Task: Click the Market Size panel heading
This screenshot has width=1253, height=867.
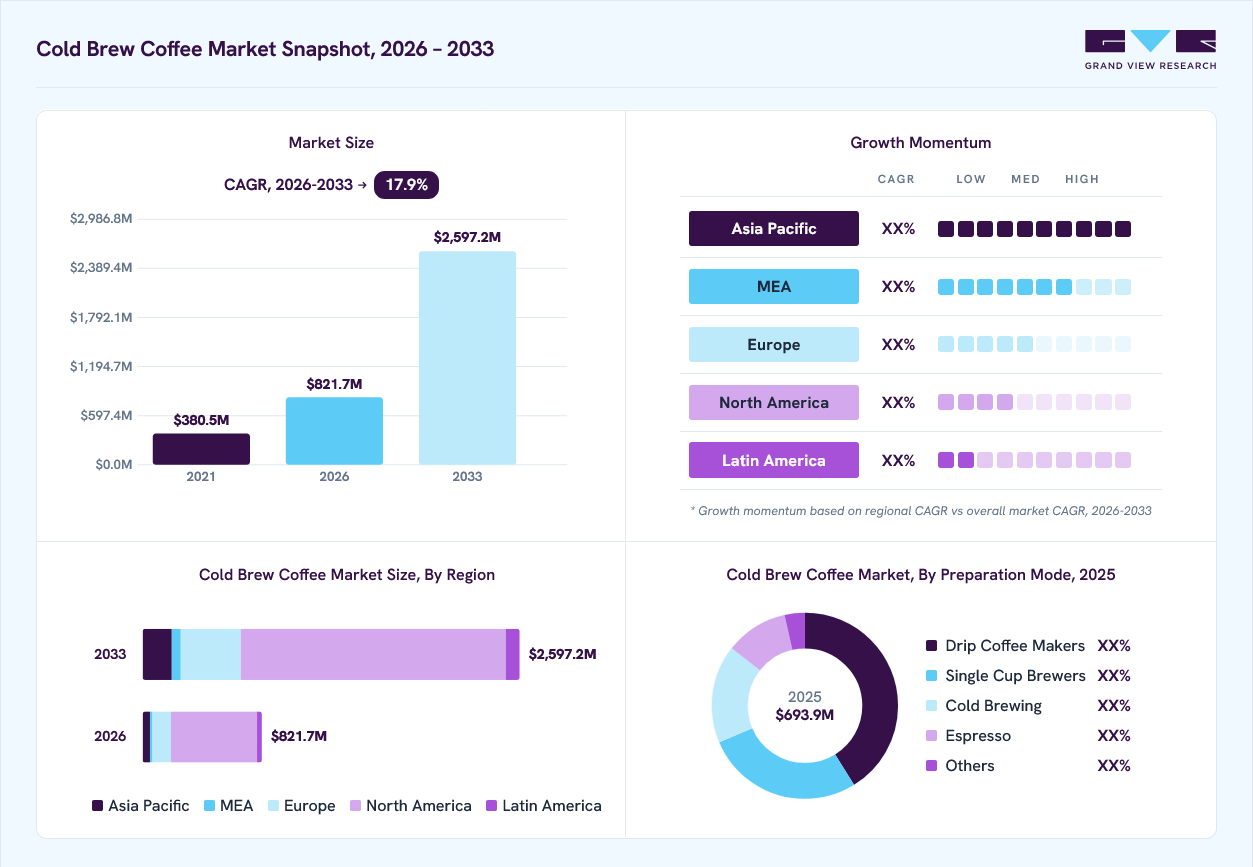Action: pyautogui.click(x=331, y=143)
